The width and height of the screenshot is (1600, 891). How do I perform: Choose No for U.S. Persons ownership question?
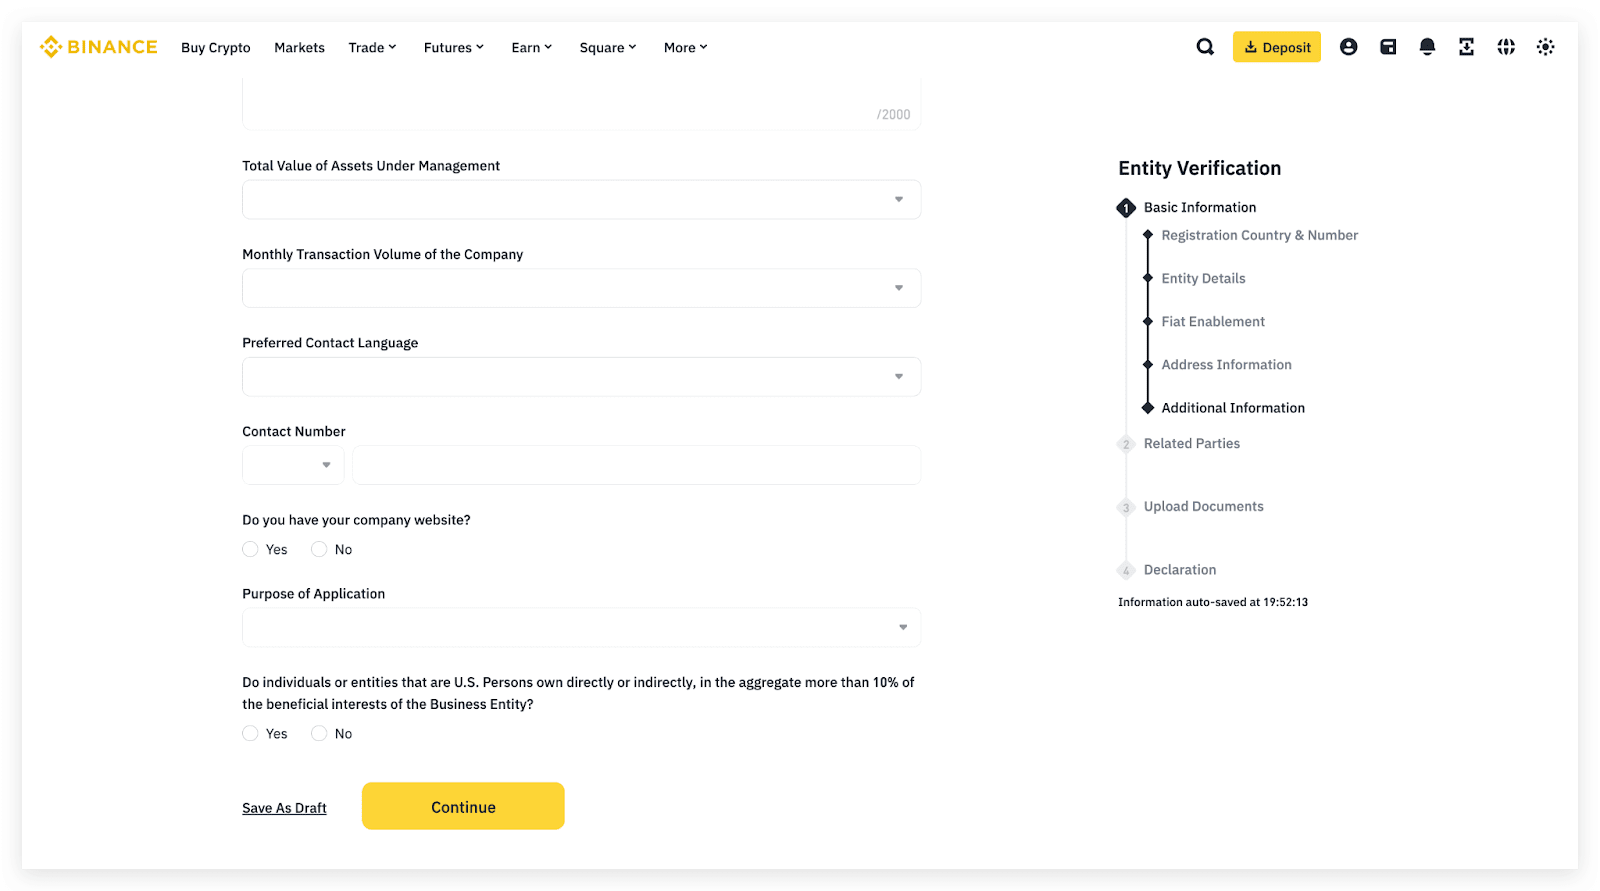[x=319, y=733]
